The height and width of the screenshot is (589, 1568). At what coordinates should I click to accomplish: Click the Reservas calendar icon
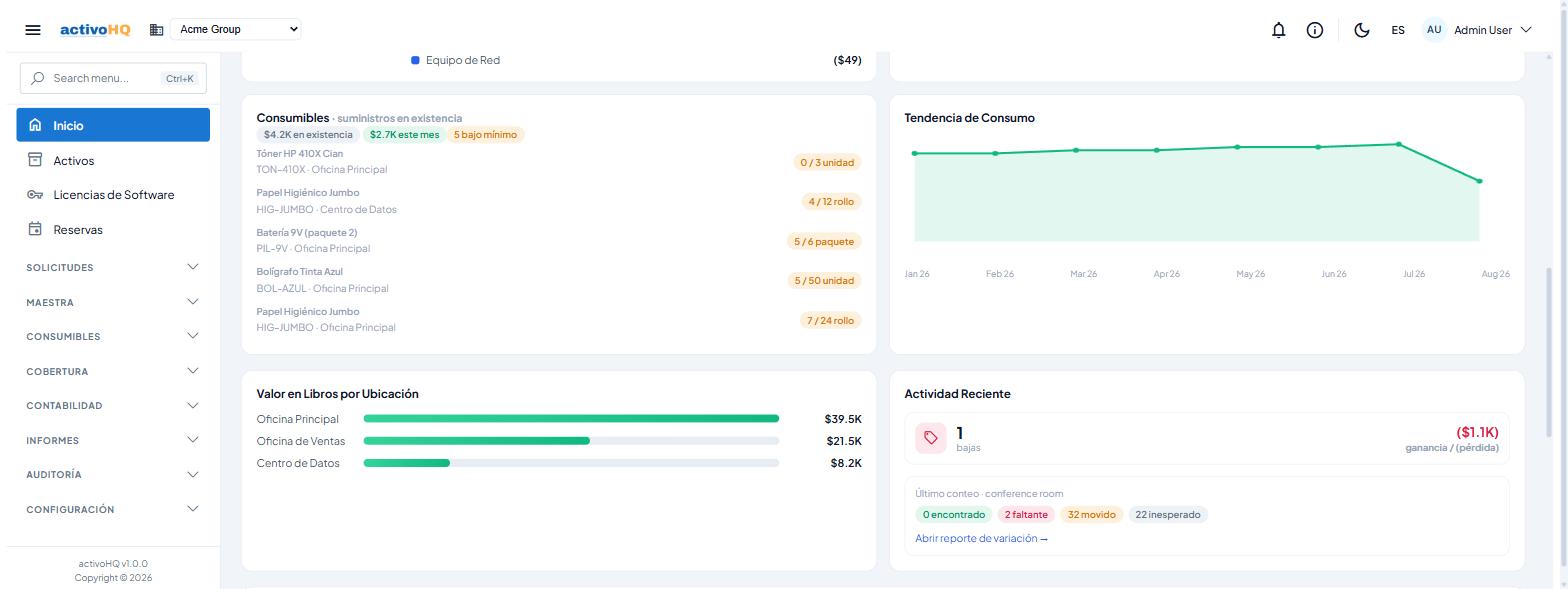coord(35,229)
